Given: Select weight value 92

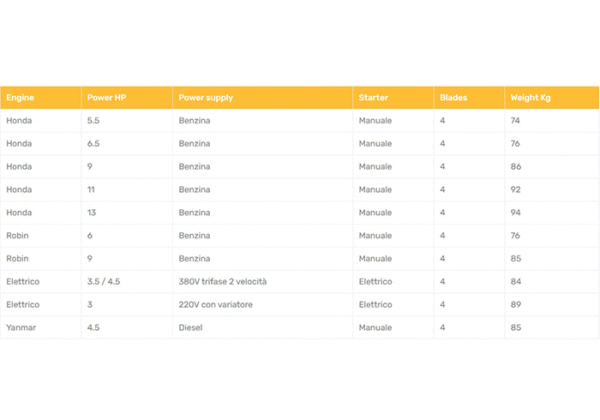Looking at the screenshot, I should [x=515, y=189].
